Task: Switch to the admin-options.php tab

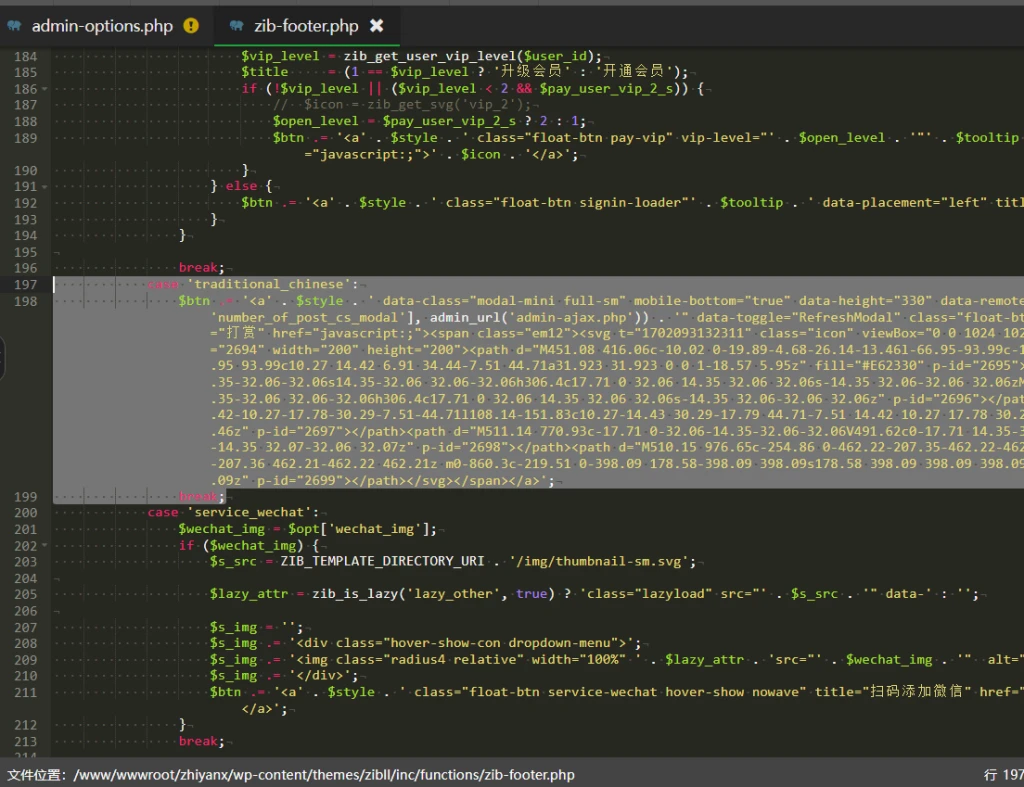Action: click(x=102, y=26)
